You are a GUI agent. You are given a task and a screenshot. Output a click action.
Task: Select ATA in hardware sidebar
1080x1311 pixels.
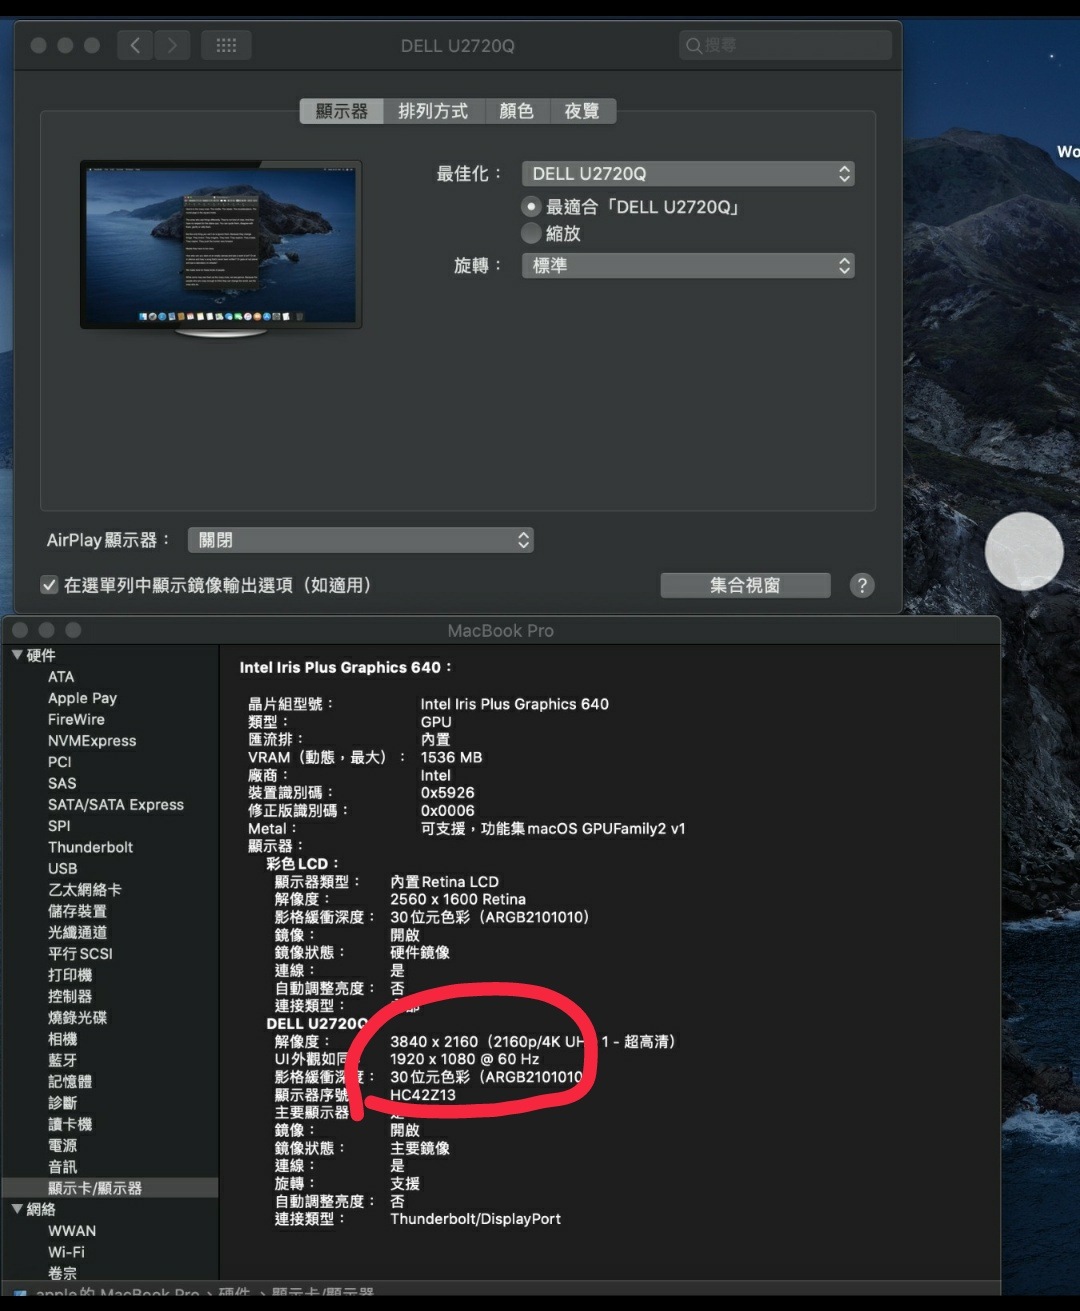(x=61, y=677)
